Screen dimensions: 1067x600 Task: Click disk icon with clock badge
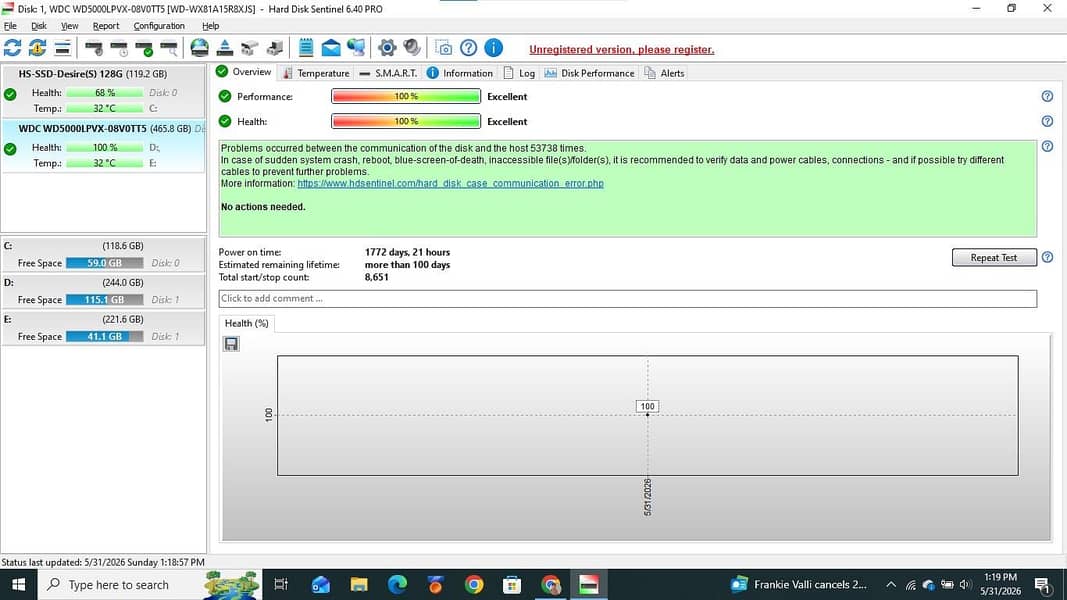(118, 48)
